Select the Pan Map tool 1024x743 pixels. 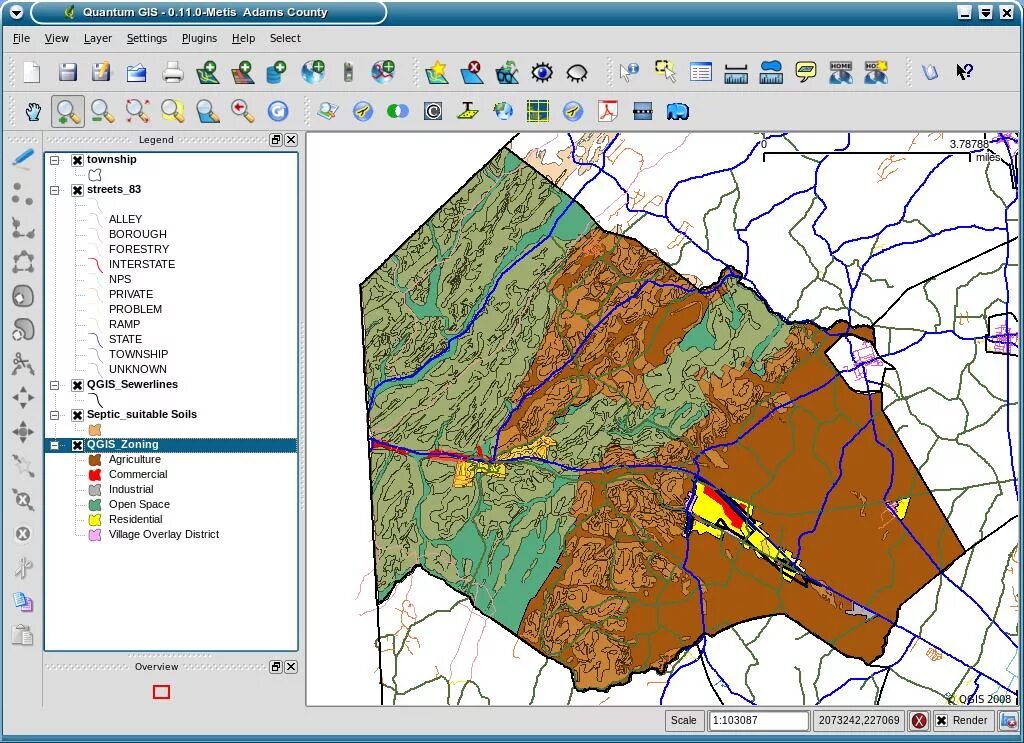tap(33, 111)
